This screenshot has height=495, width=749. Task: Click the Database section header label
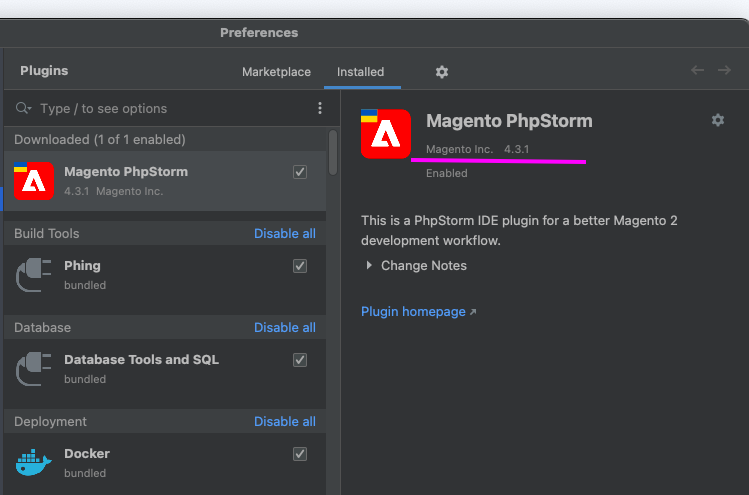click(x=42, y=328)
